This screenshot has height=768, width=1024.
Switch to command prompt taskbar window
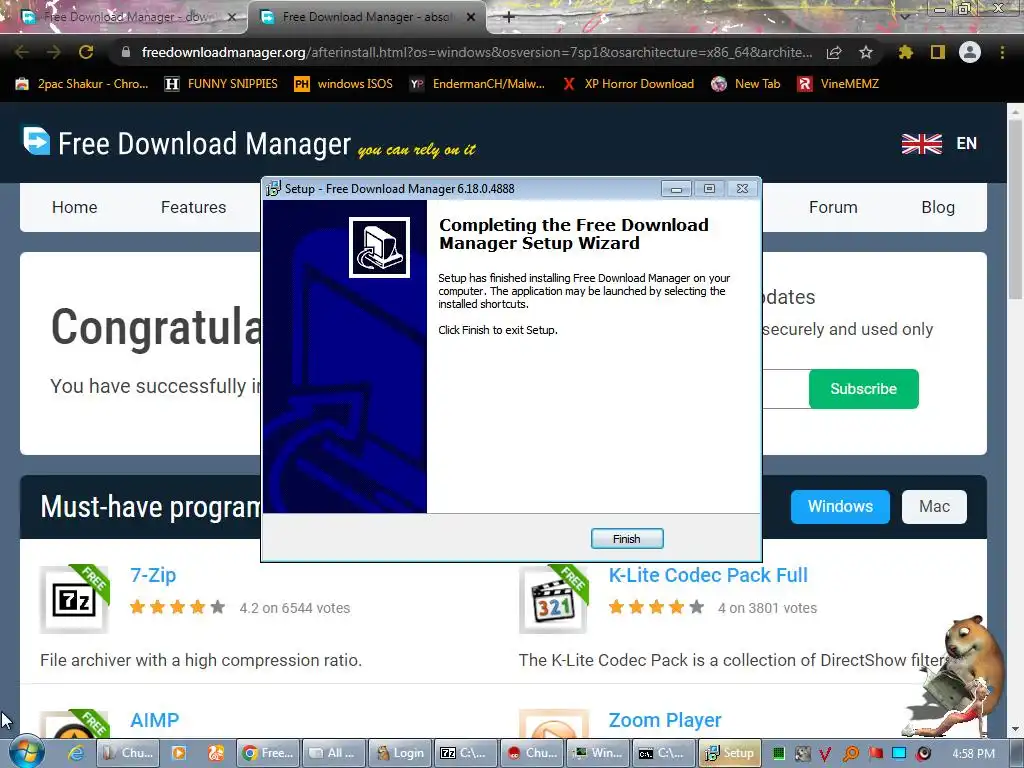664,753
